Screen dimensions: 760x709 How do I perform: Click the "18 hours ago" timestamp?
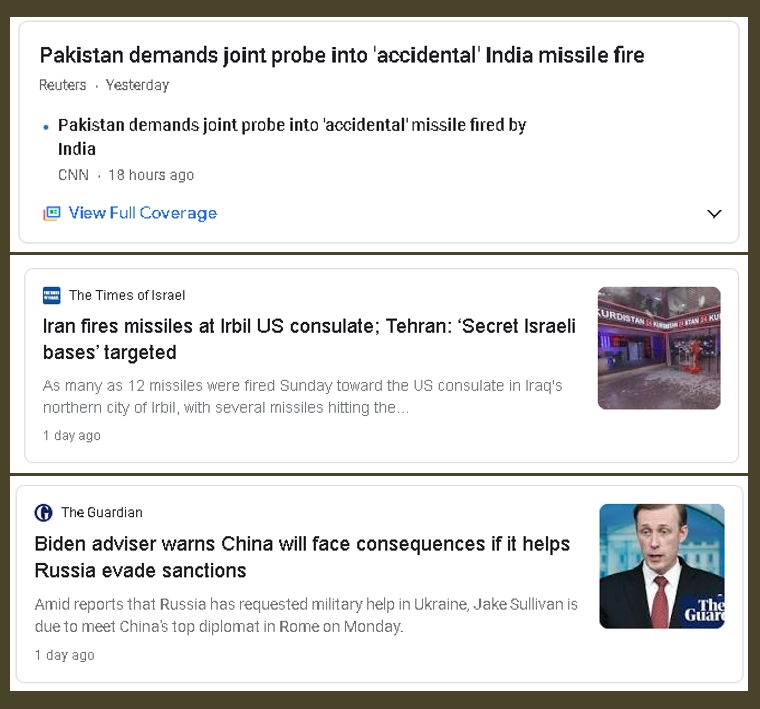(x=151, y=175)
